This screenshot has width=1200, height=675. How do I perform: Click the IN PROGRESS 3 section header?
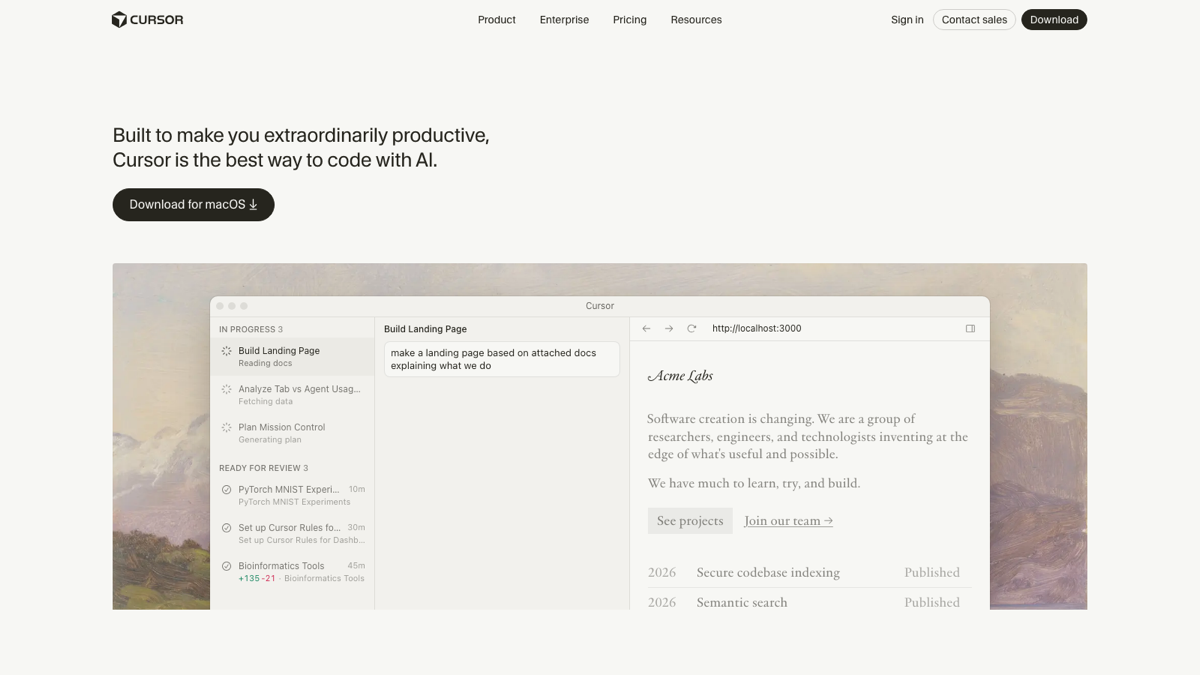251,329
